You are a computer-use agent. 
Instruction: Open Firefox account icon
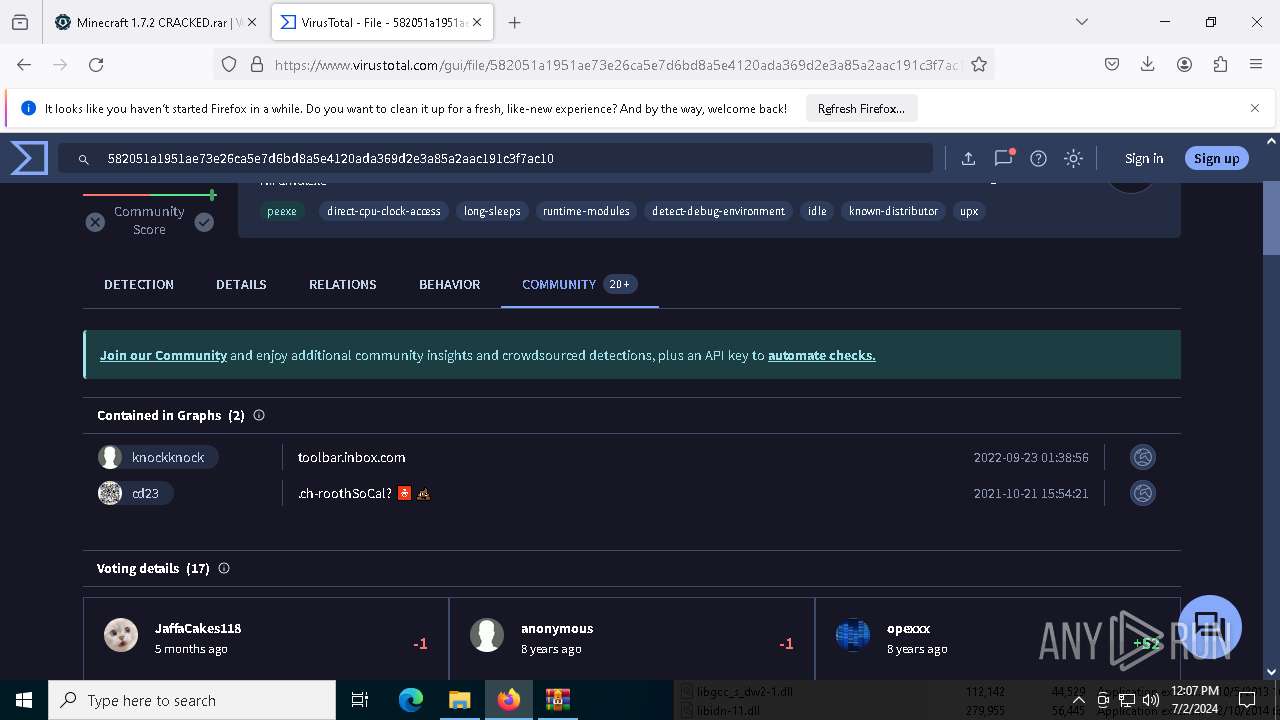1184,64
